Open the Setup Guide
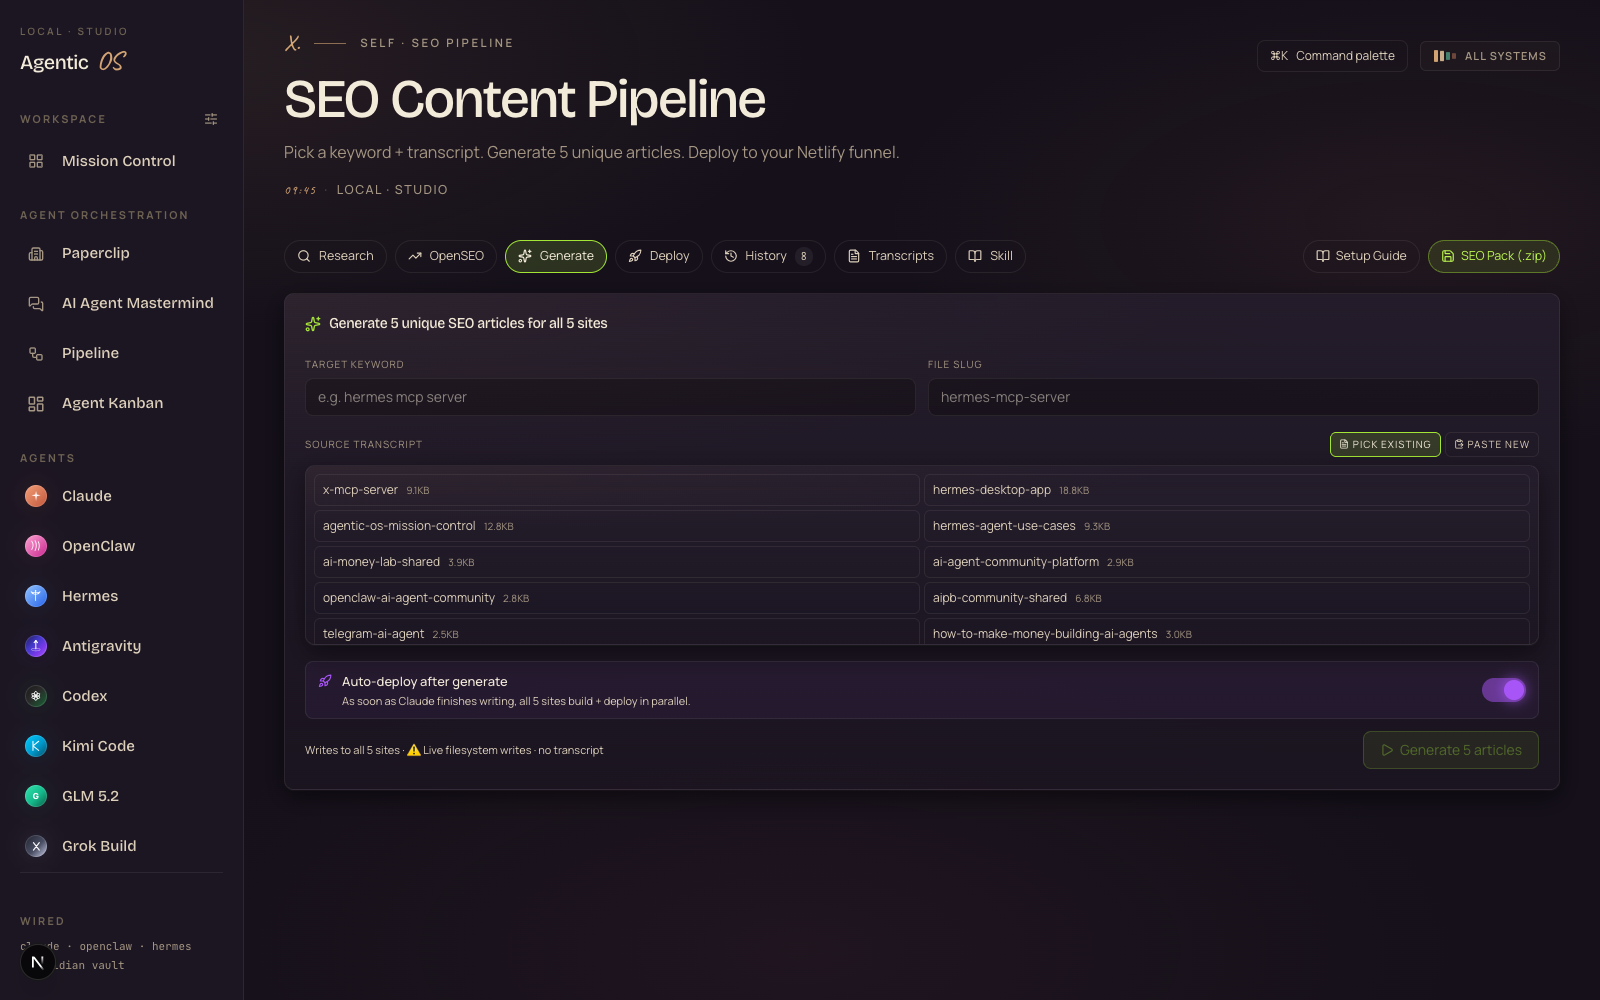 (x=1361, y=256)
